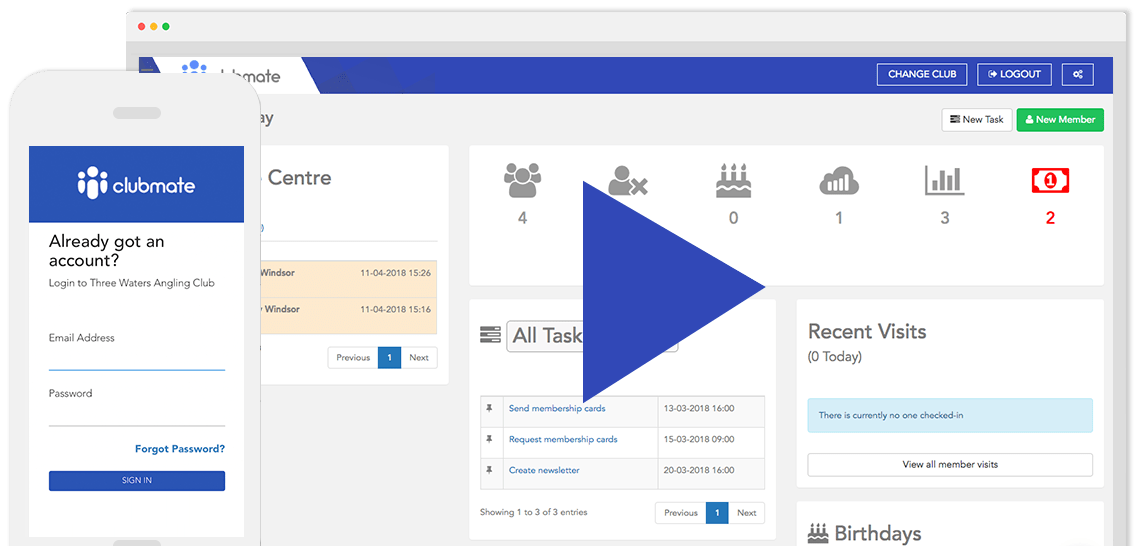Image resolution: width=1134 pixels, height=546 pixels.
Task: Click the birthday cake icon showing 0
Action: tap(733, 180)
